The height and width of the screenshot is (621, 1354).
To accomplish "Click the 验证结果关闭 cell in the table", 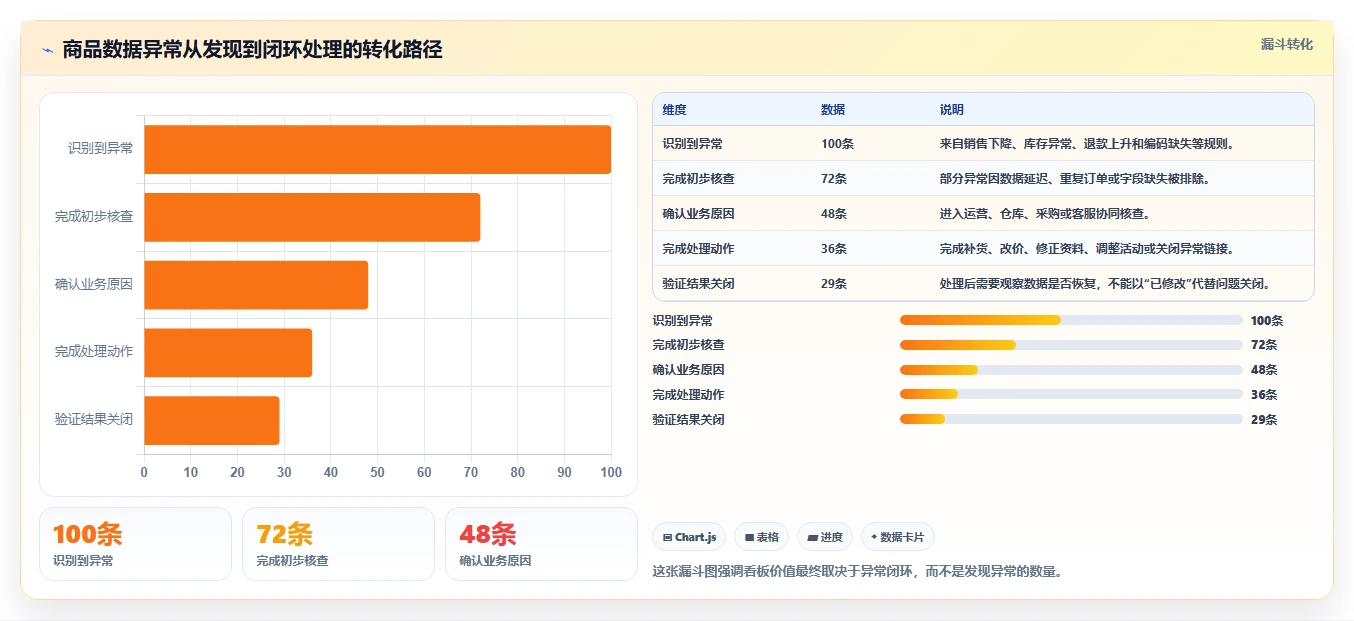I will pos(698,284).
